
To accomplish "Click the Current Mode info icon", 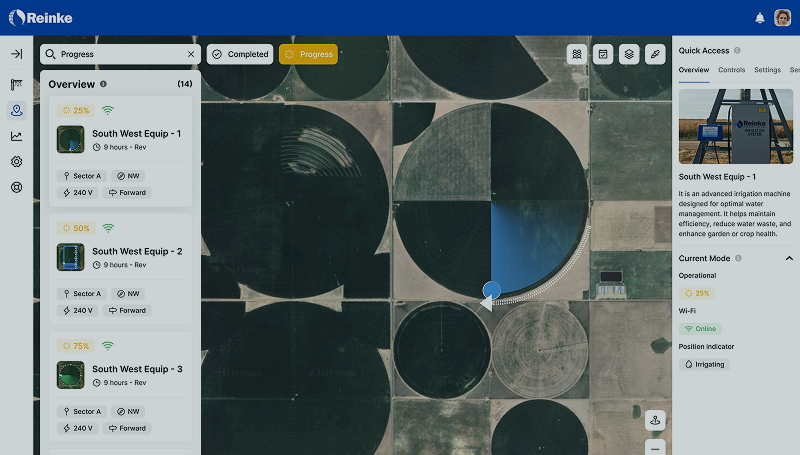I will [x=738, y=258].
